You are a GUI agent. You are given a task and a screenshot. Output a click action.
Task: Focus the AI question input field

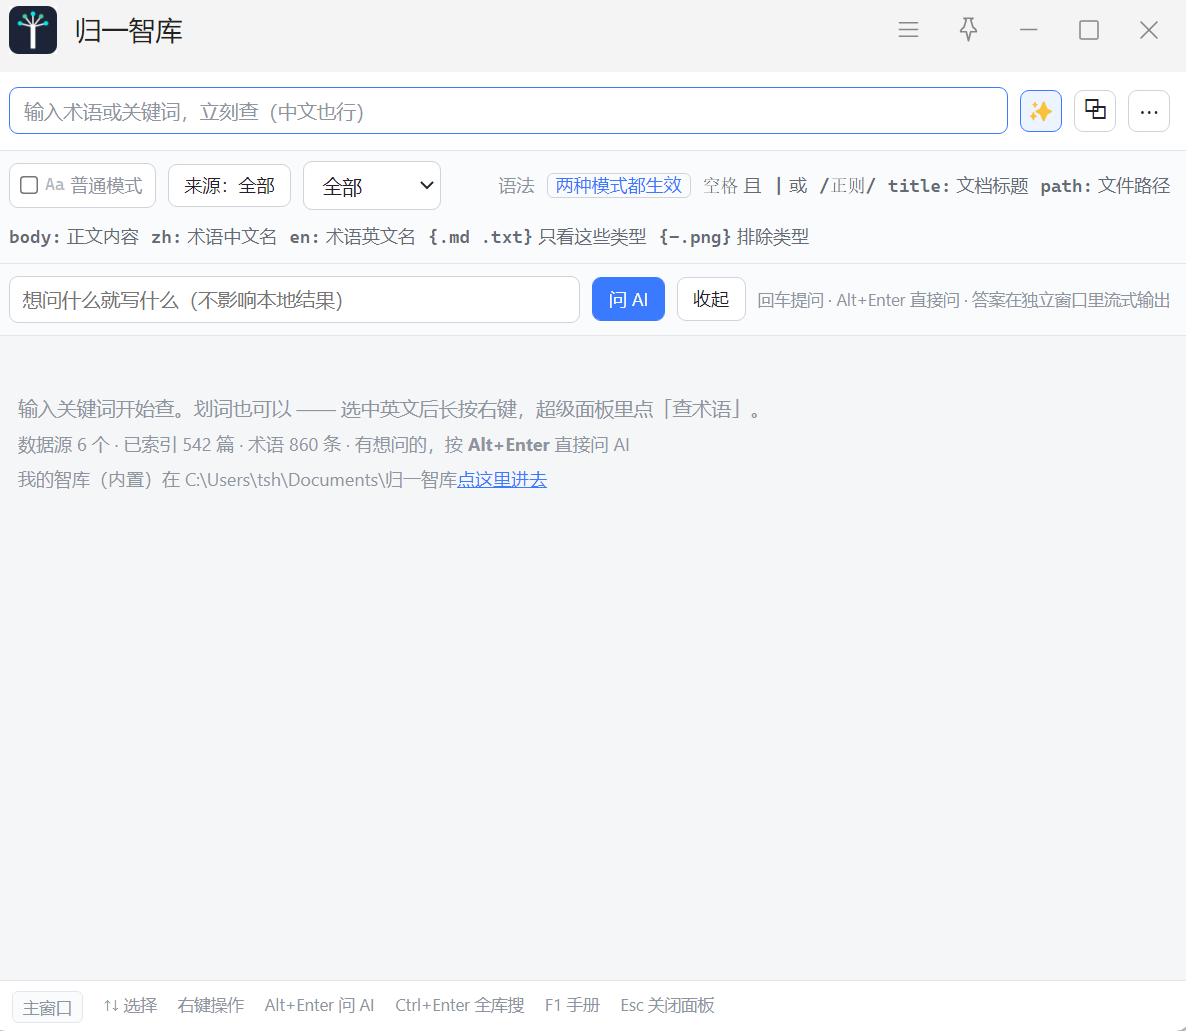[294, 300]
